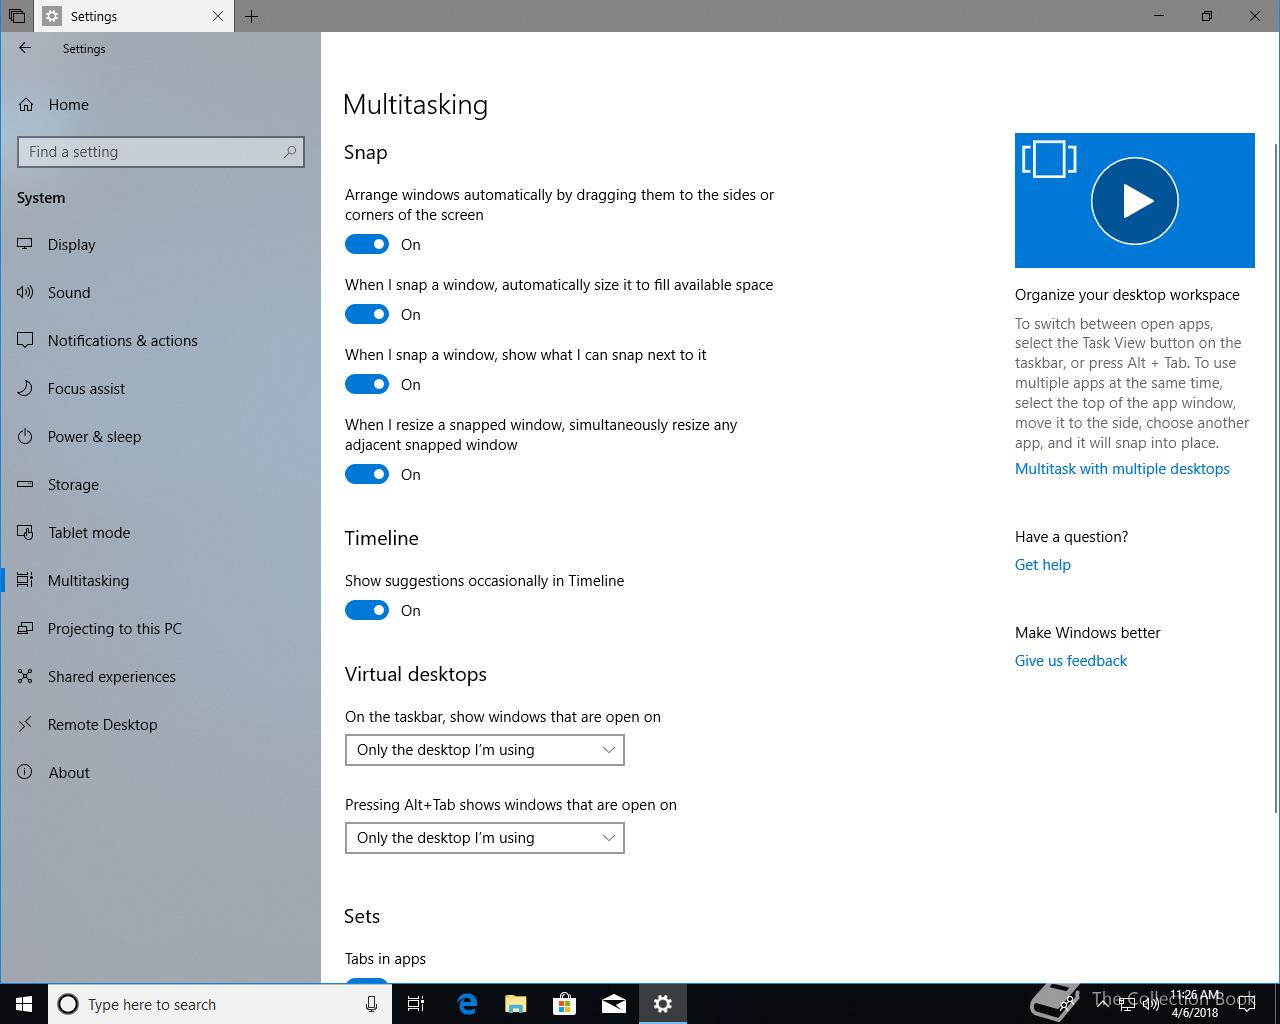Click the Cortana circle in taskbar search
The image size is (1280, 1024).
[x=68, y=1004]
